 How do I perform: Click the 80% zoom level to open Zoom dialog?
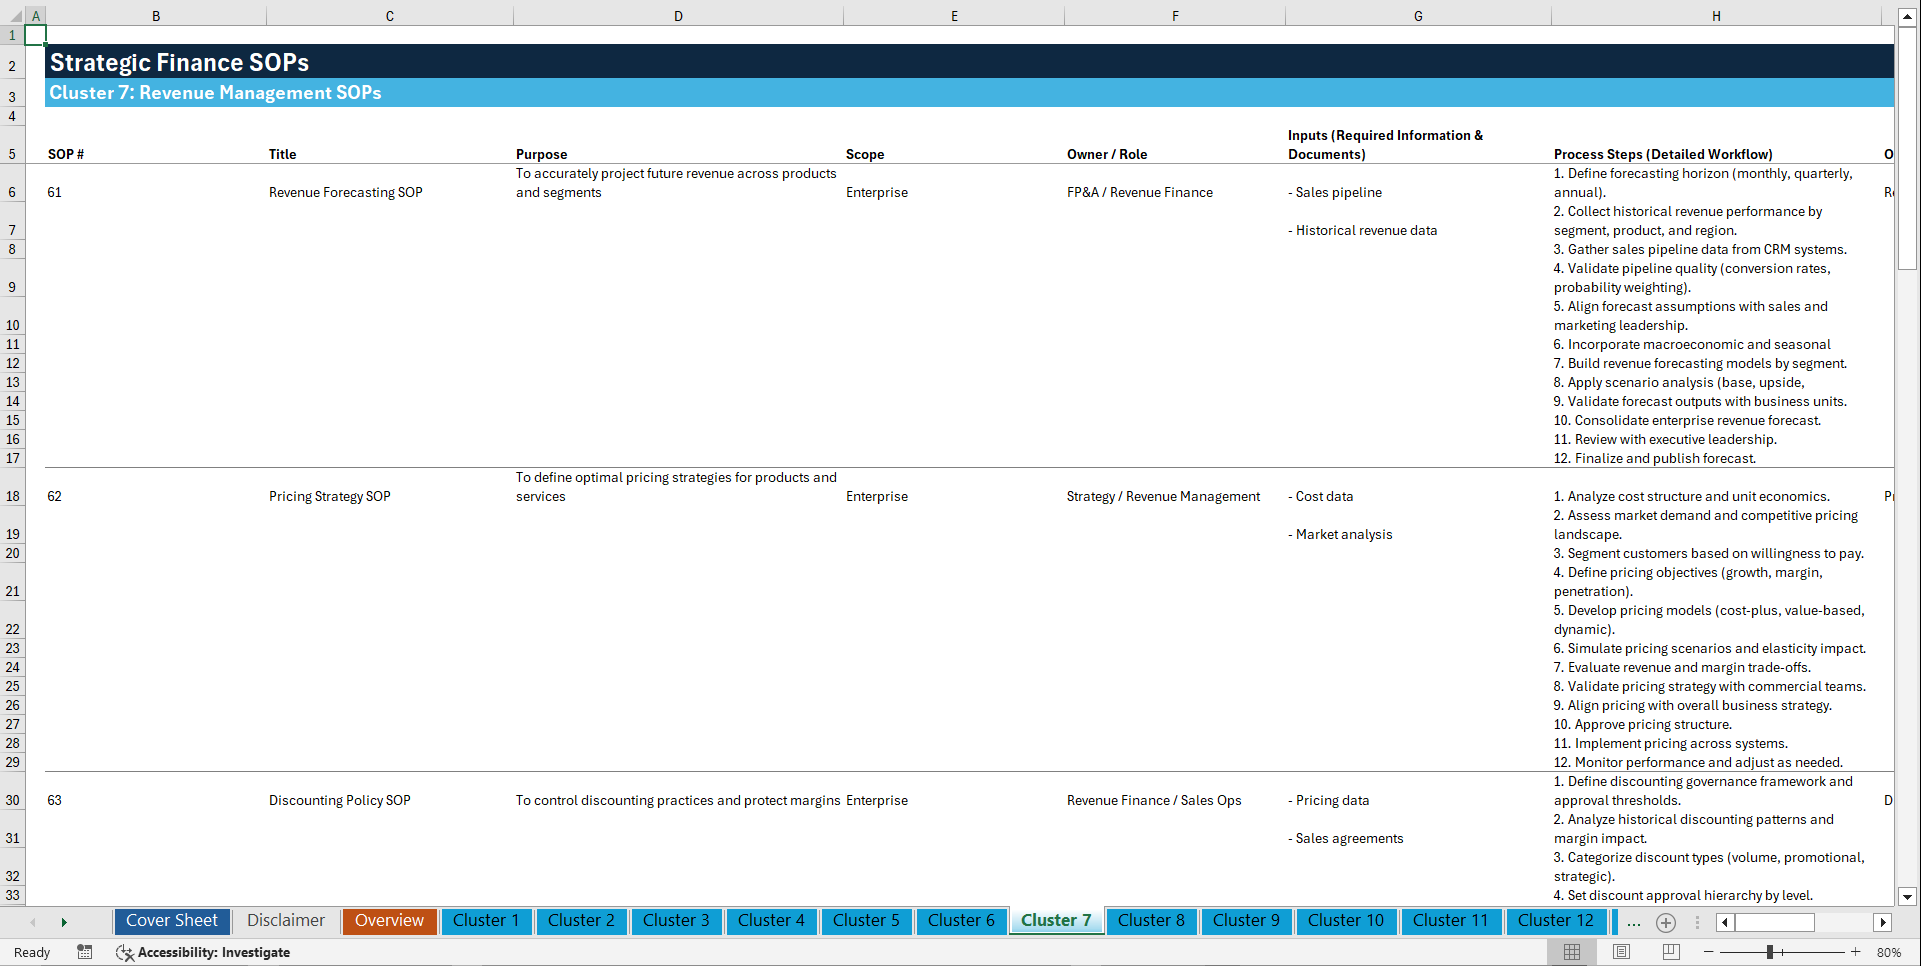click(1888, 952)
